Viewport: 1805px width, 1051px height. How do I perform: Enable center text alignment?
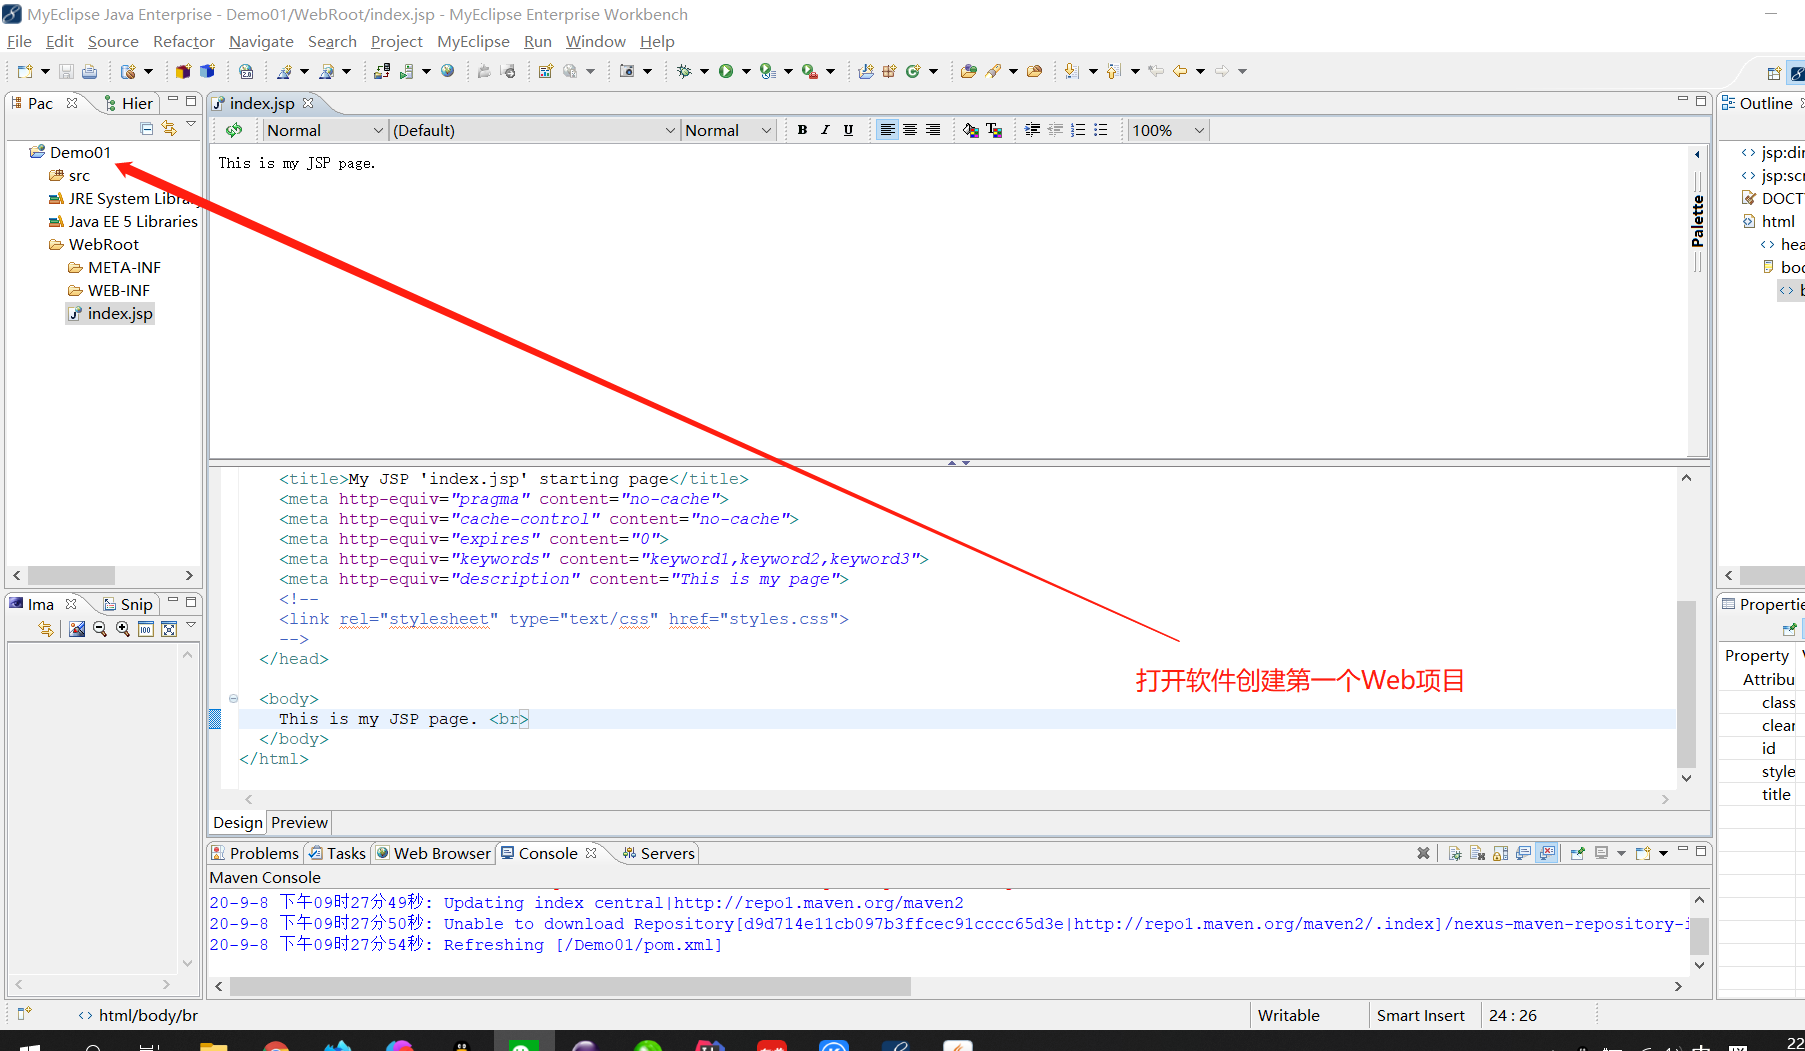tap(910, 130)
